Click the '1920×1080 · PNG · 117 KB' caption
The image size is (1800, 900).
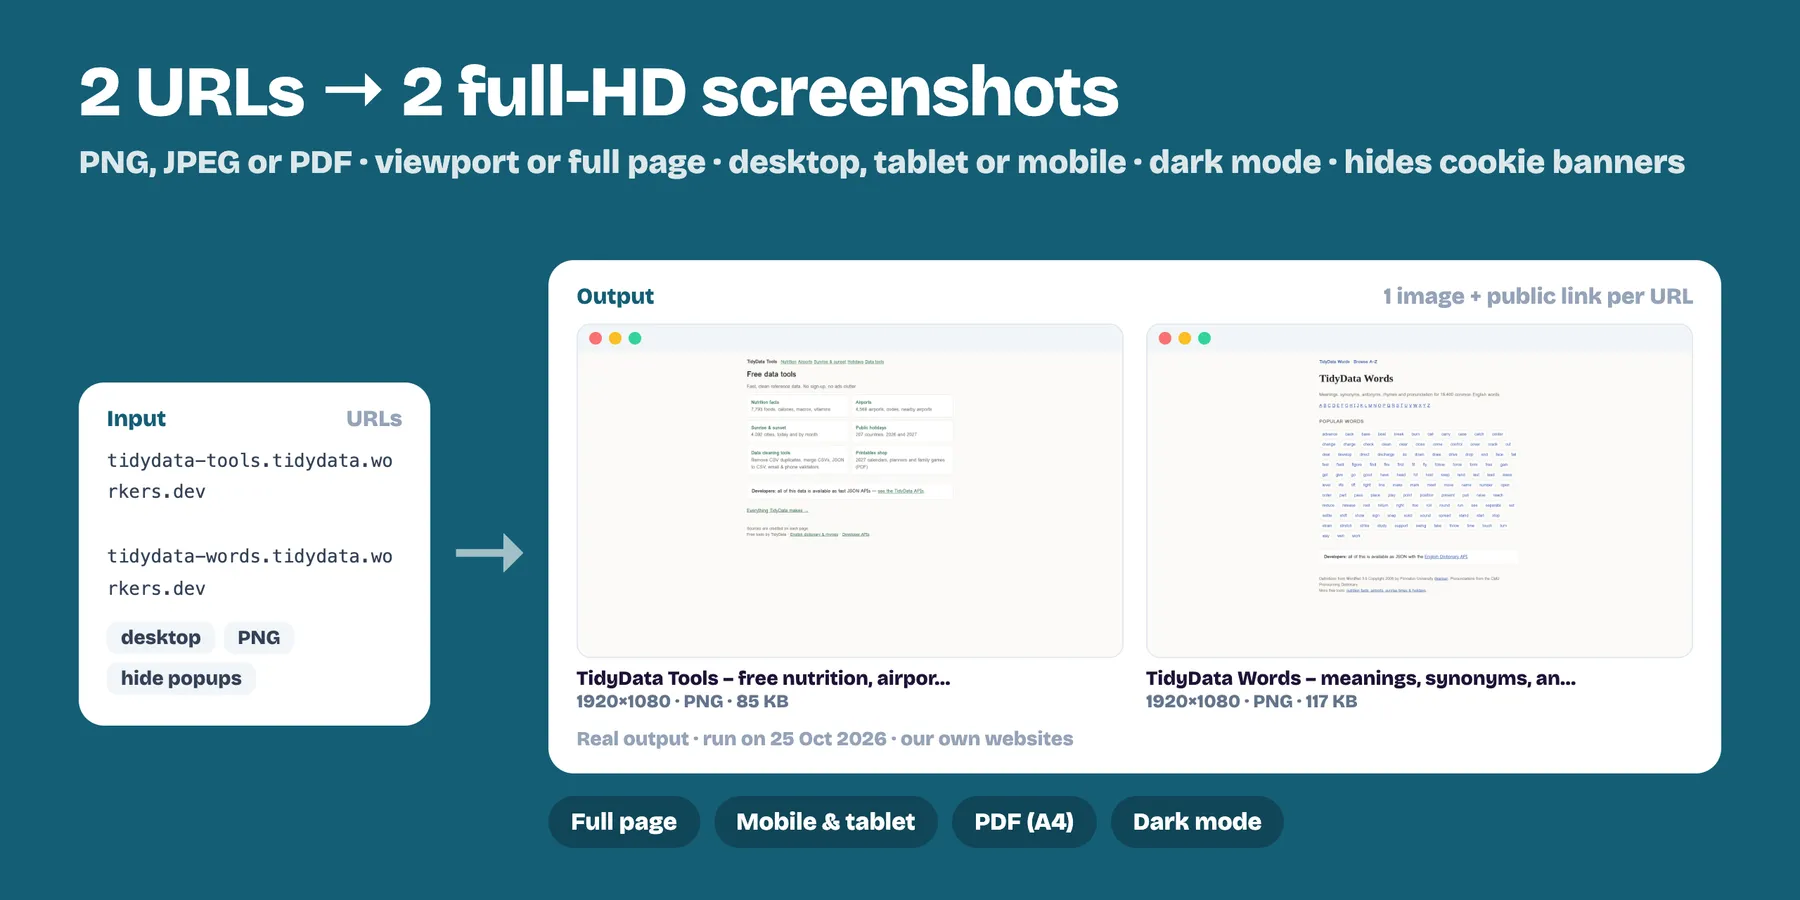coord(1251,701)
